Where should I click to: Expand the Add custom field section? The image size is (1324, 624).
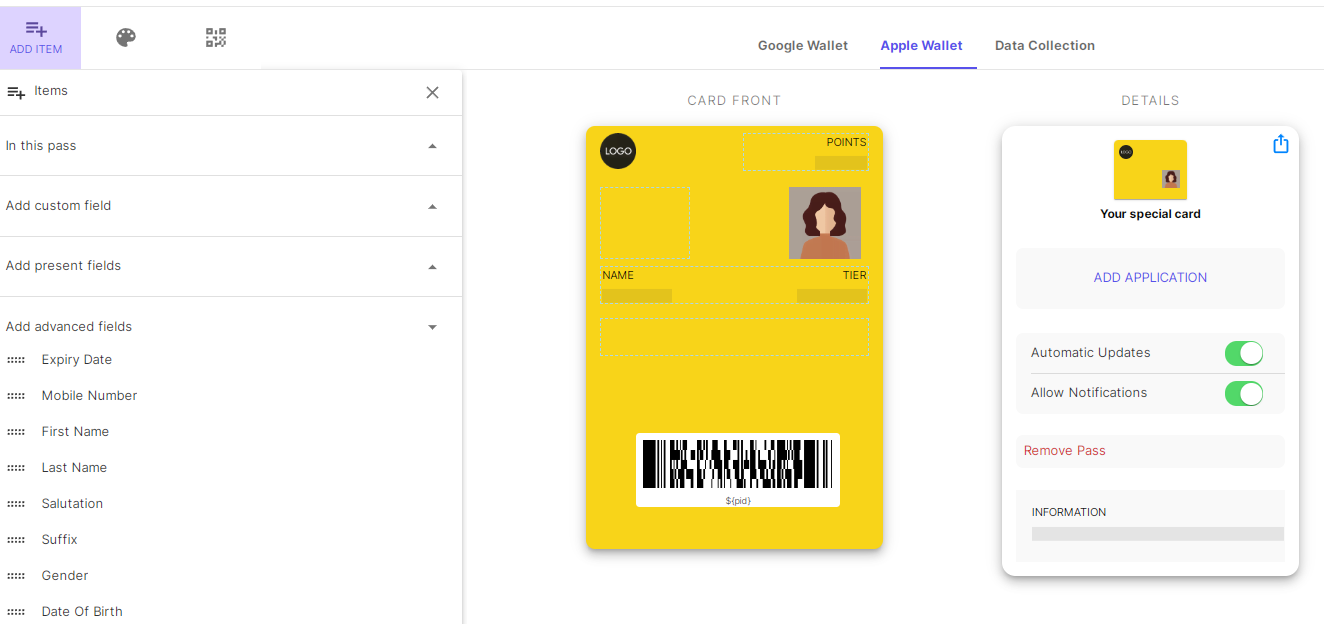tap(231, 206)
